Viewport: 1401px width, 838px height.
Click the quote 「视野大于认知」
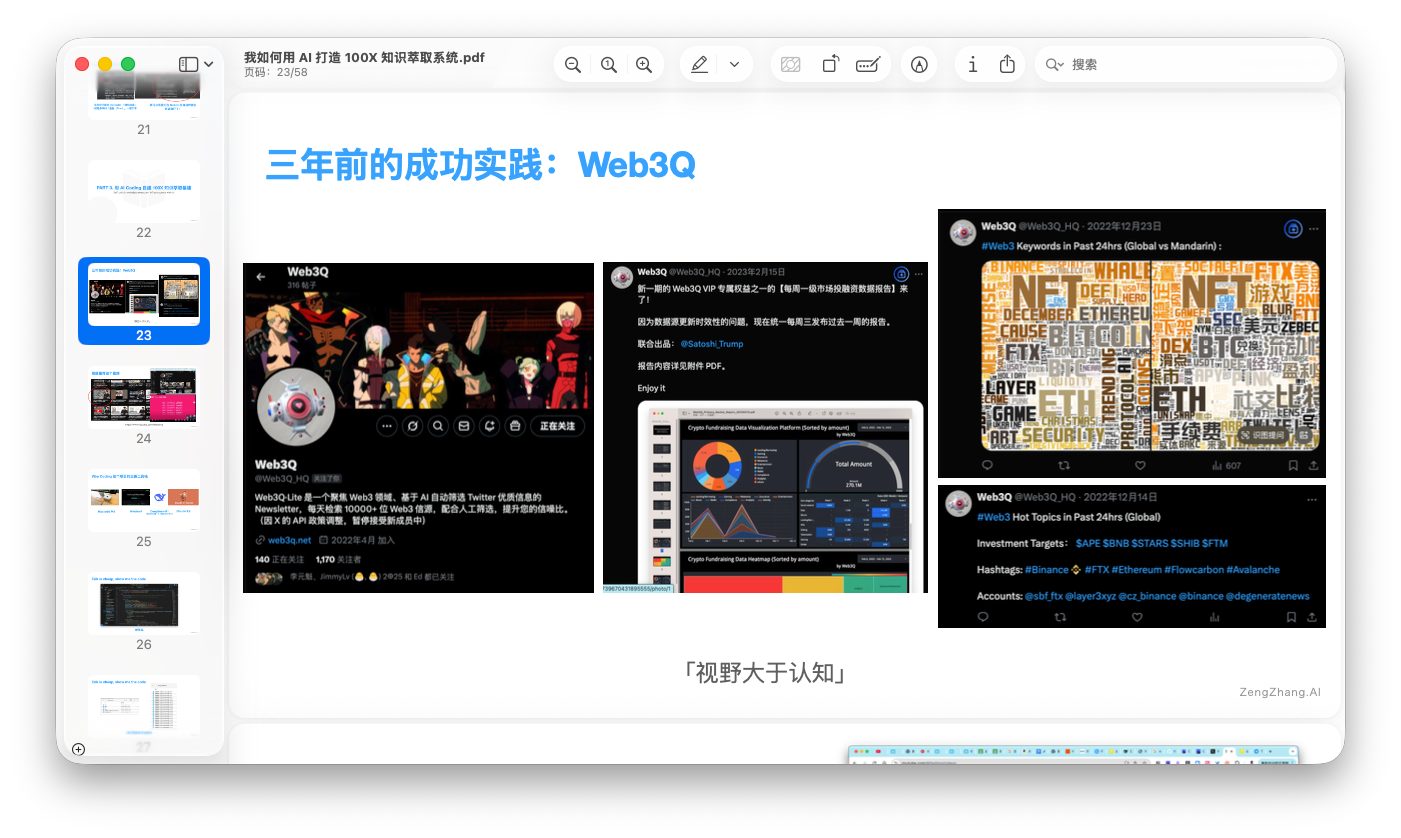(x=767, y=673)
